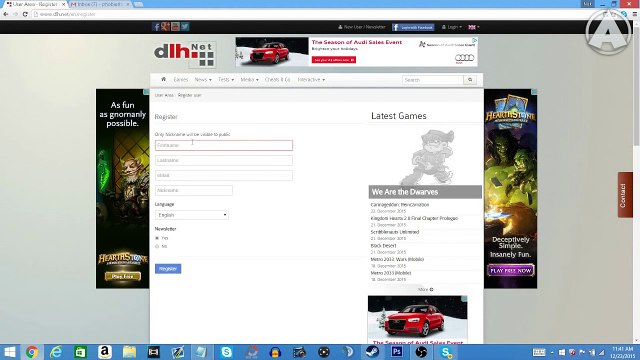Image resolution: width=640 pixels, height=360 pixels.
Task: Open File Explorer from the taskbar
Action: coord(129,352)
